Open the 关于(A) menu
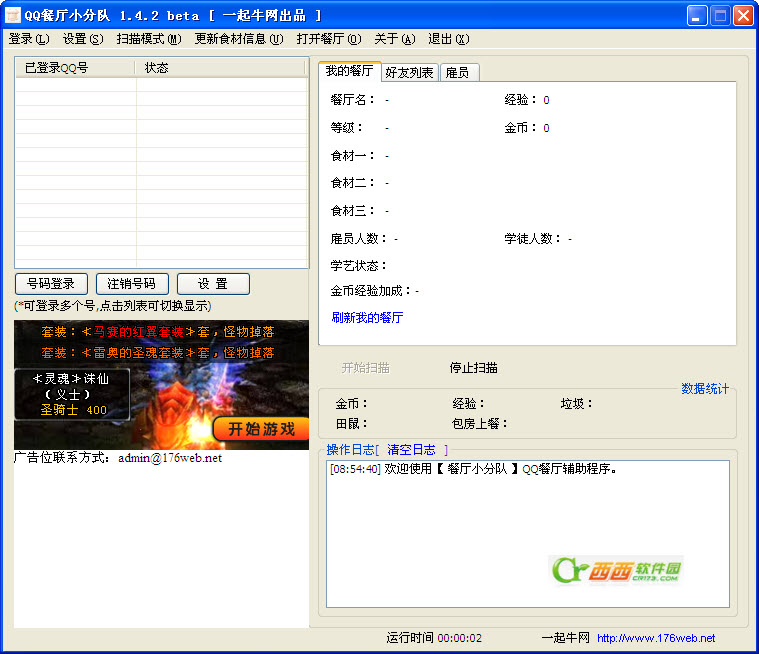This screenshot has width=759, height=654. click(x=395, y=39)
